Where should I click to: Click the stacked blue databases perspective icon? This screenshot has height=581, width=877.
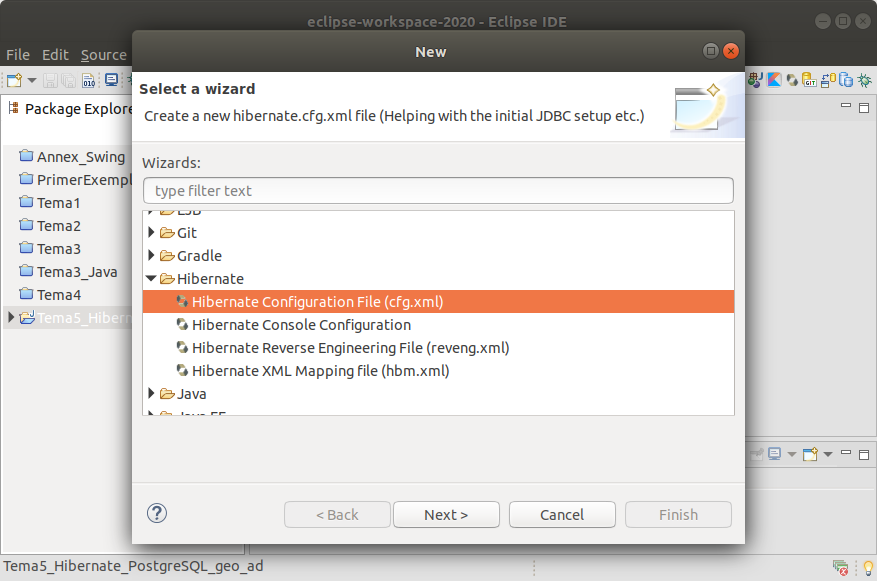846,80
